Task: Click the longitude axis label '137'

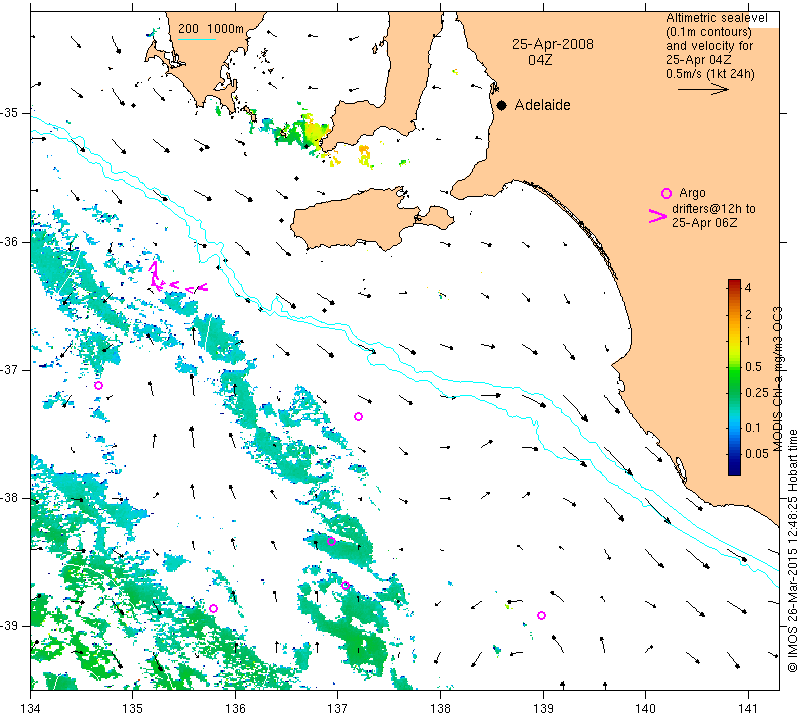Action: 337,708
